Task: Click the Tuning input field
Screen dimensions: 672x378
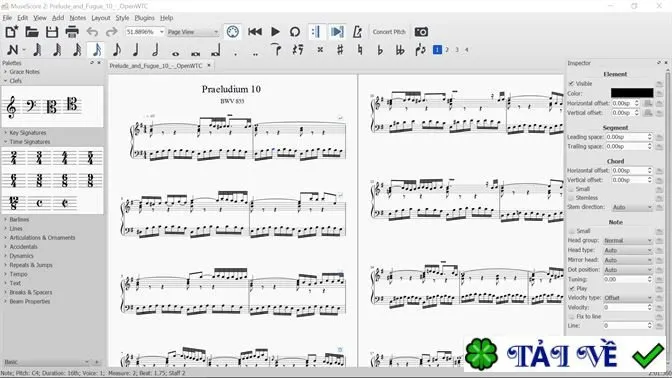Action: coord(628,279)
